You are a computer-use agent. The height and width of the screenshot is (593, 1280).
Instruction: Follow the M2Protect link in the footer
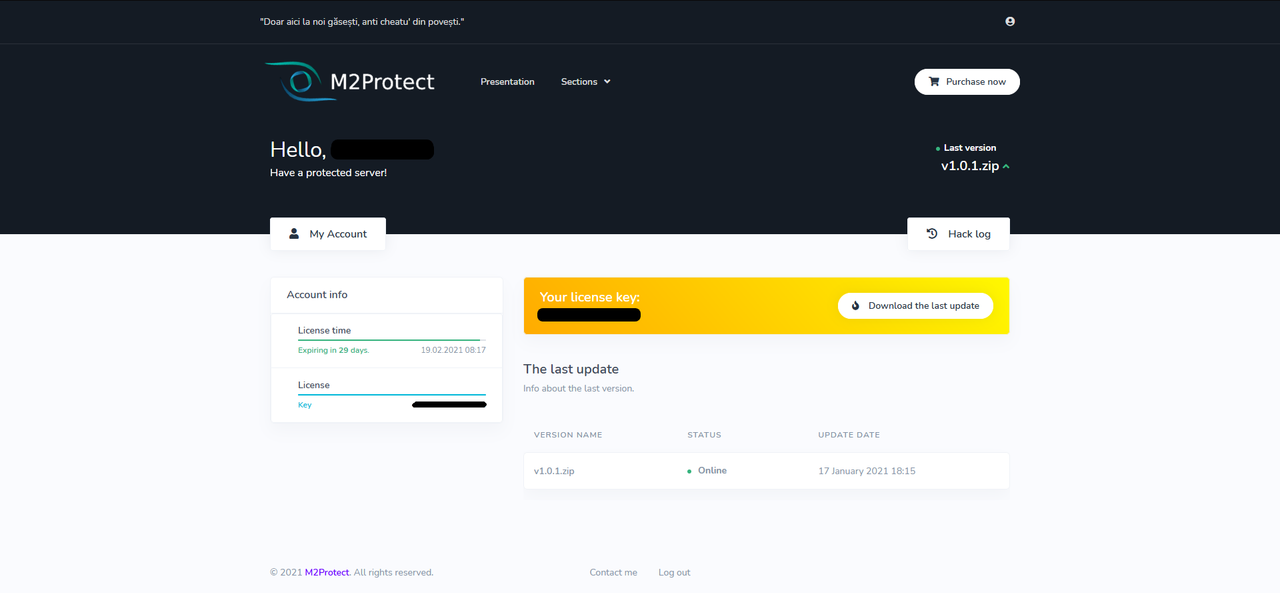tap(327, 573)
